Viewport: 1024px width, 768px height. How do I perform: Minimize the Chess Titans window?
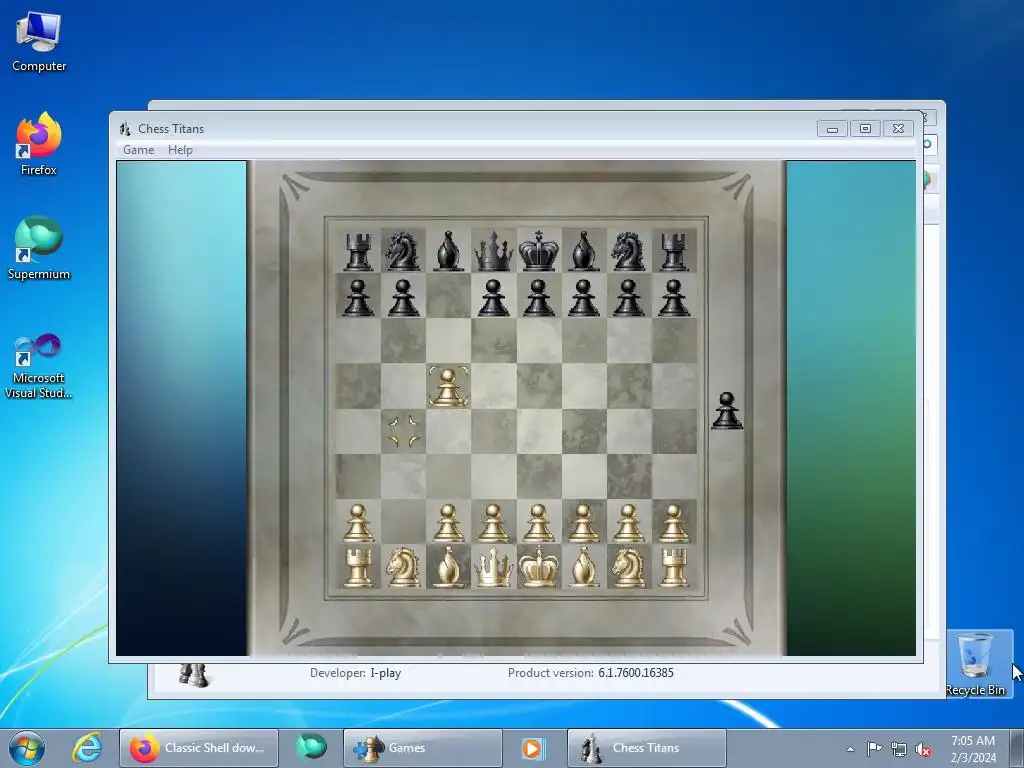pyautogui.click(x=832, y=129)
